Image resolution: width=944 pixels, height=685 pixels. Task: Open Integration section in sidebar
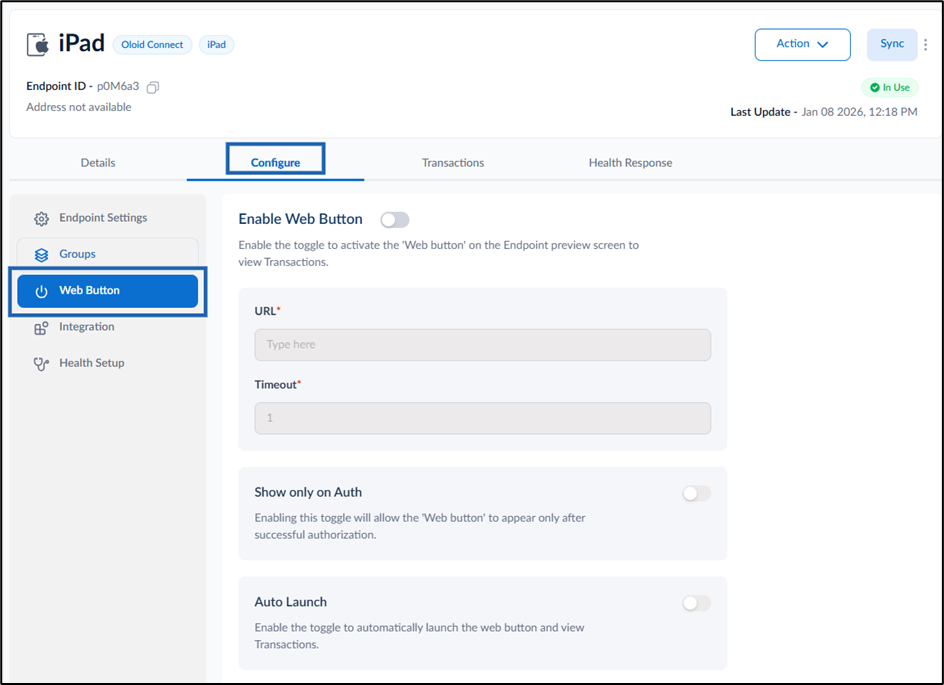(x=108, y=327)
